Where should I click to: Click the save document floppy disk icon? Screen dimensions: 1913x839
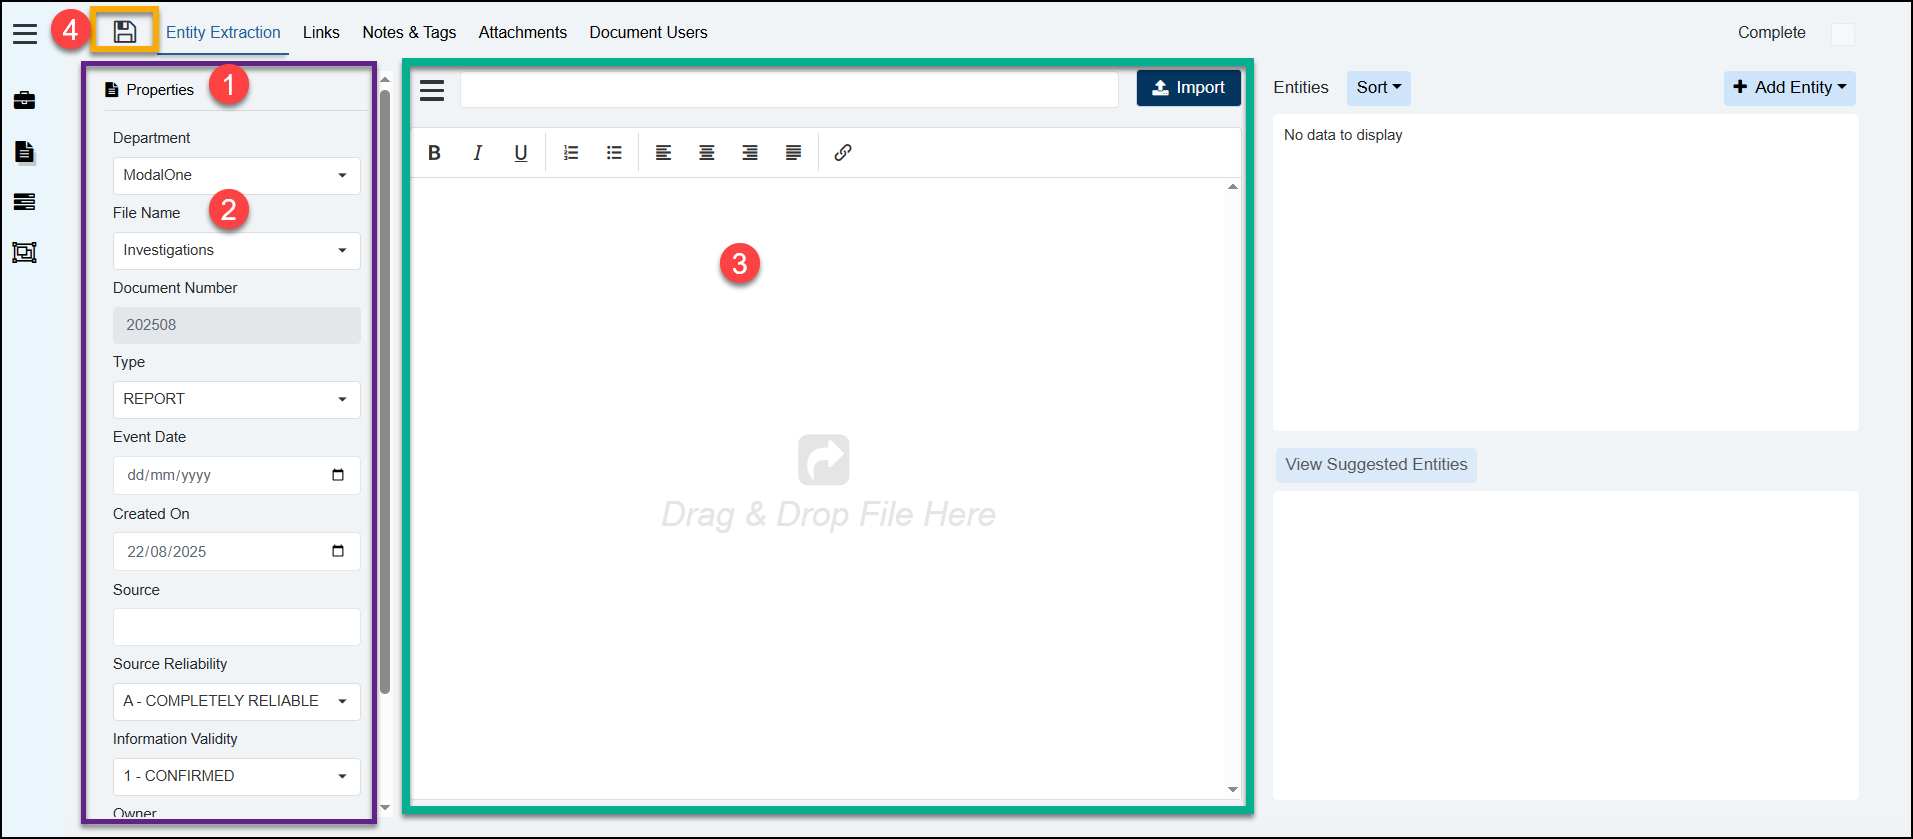click(124, 31)
